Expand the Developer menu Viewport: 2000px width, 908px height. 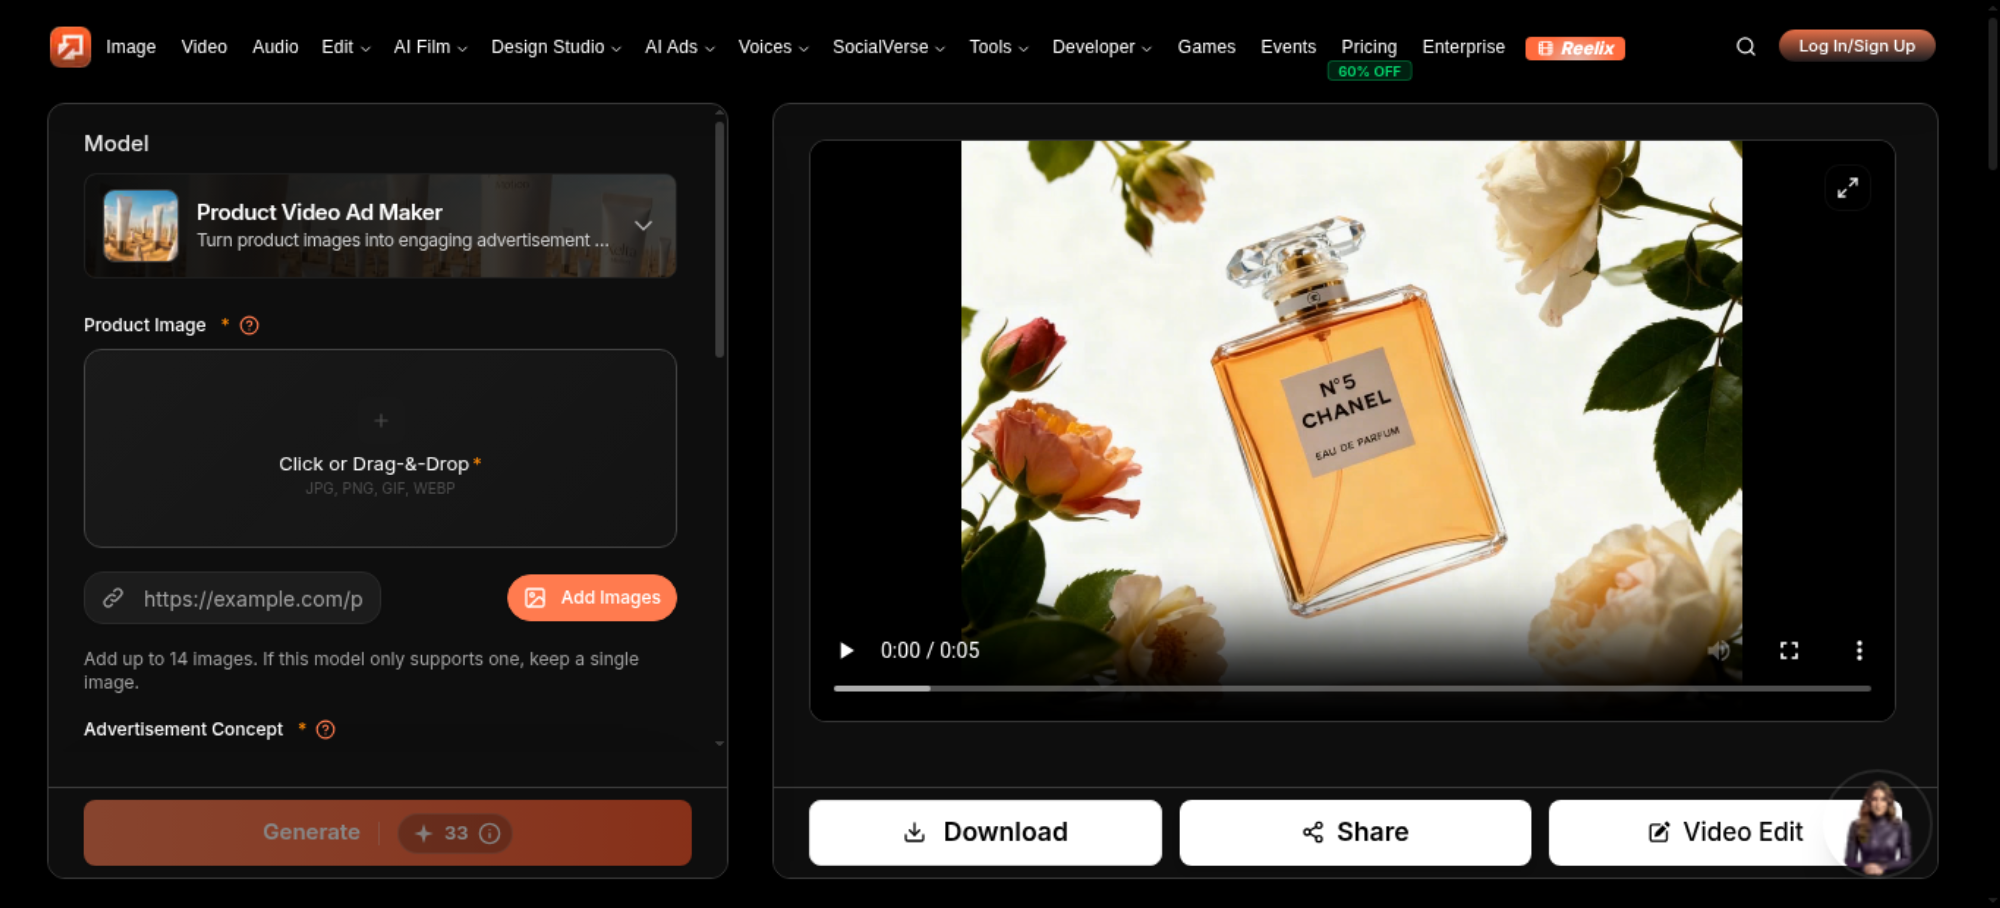pos(1102,47)
